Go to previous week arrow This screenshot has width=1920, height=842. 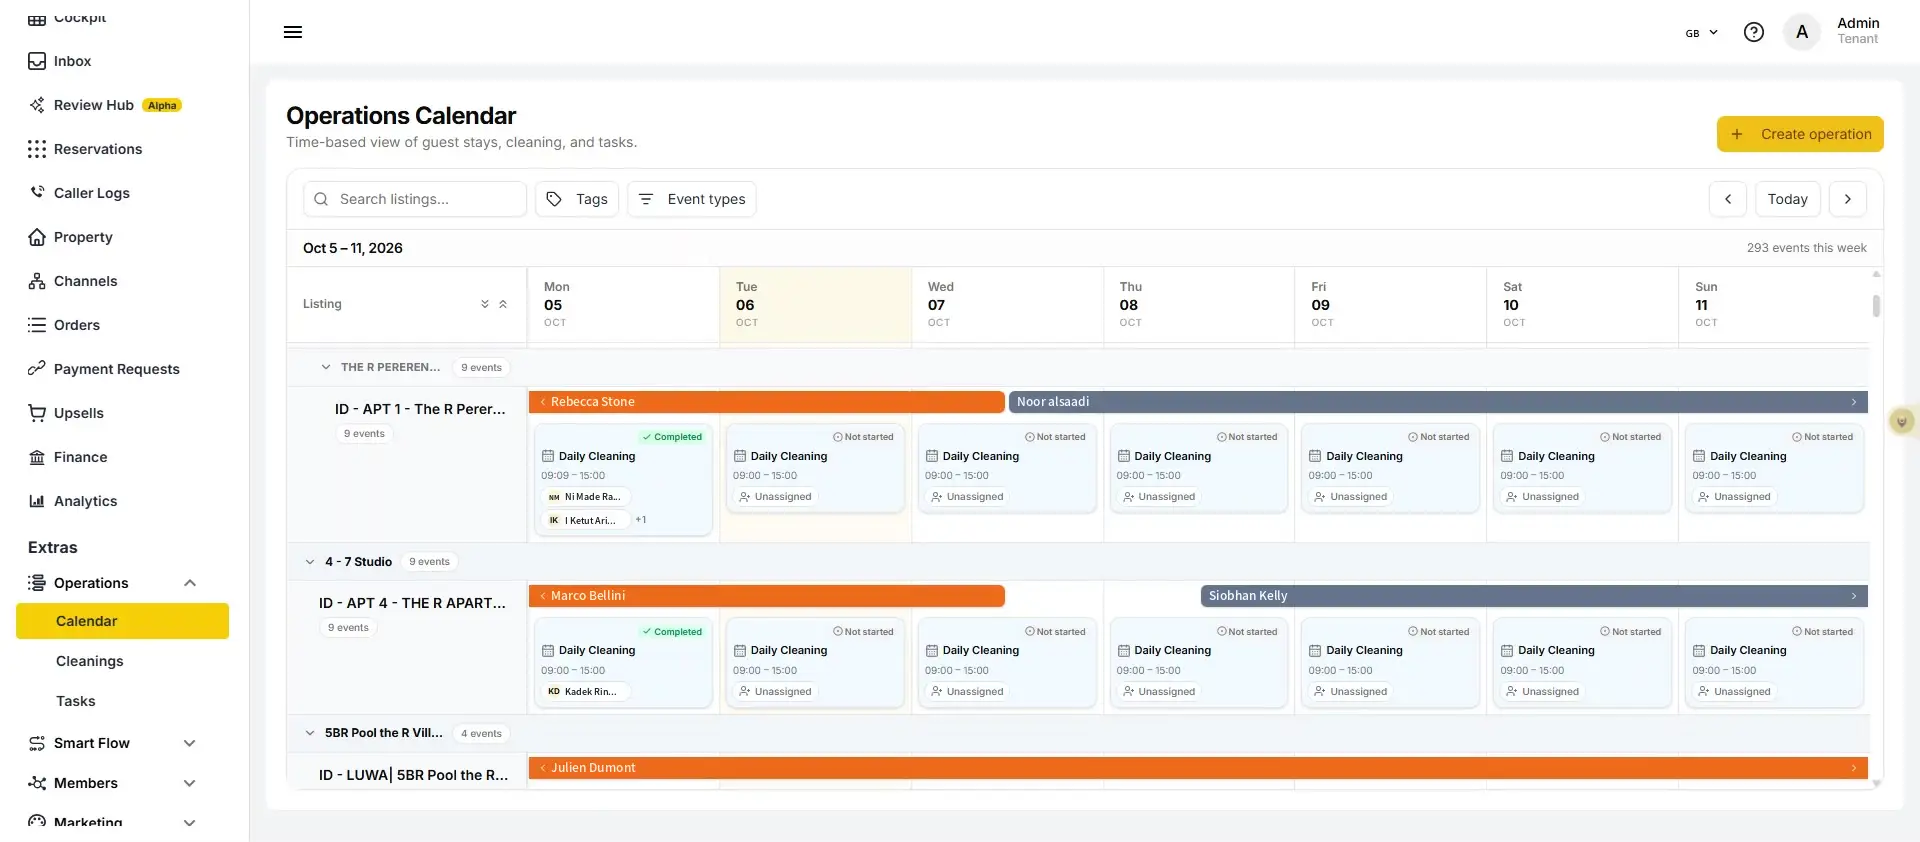(x=1728, y=199)
